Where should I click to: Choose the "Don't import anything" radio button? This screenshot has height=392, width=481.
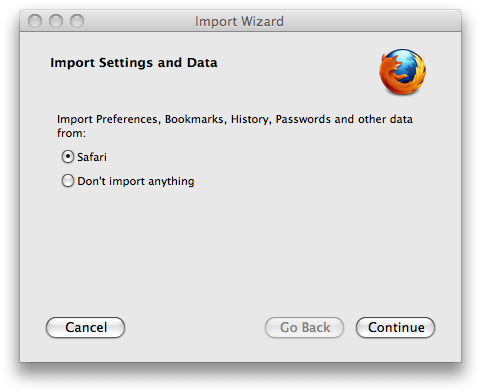68,181
